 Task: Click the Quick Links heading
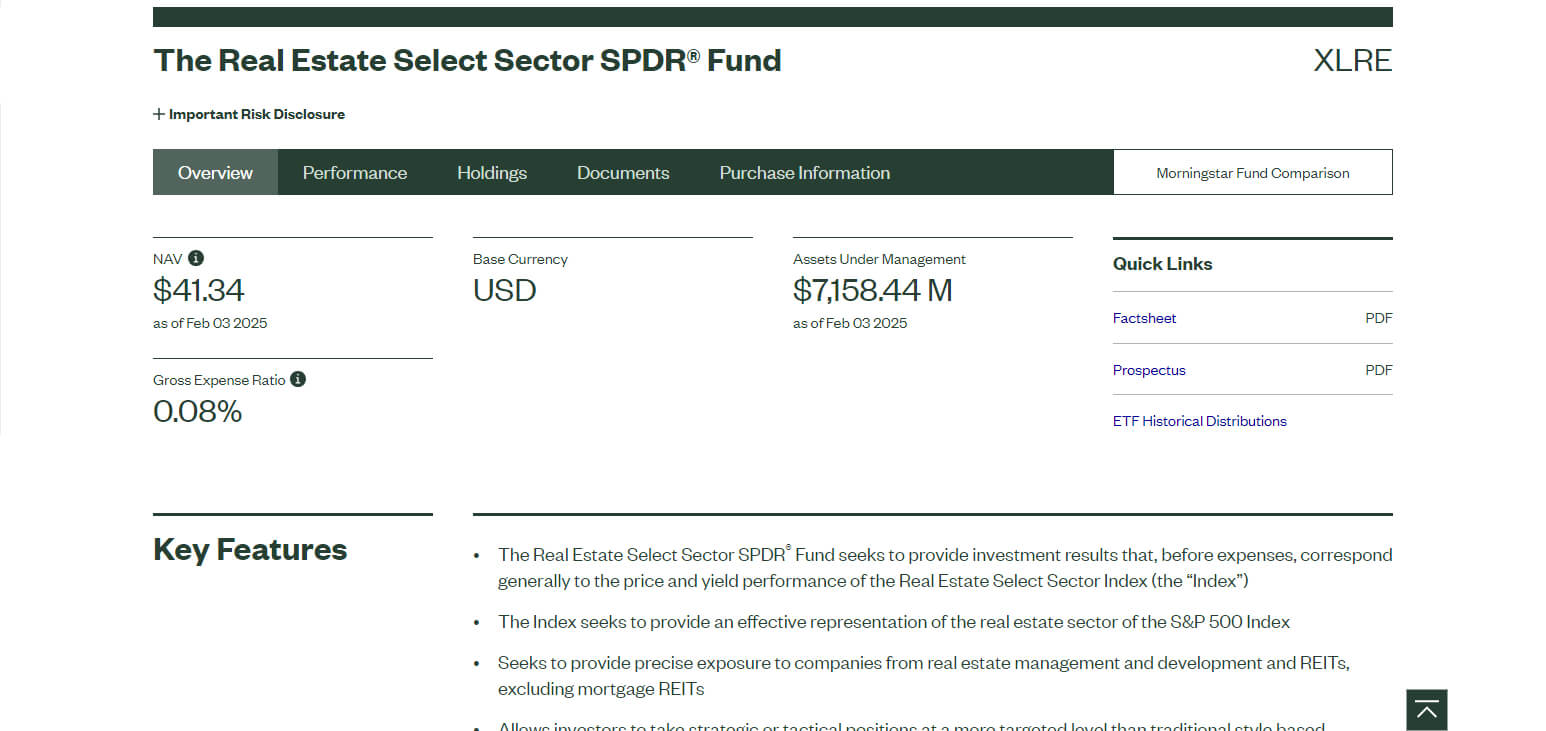coord(1163,264)
